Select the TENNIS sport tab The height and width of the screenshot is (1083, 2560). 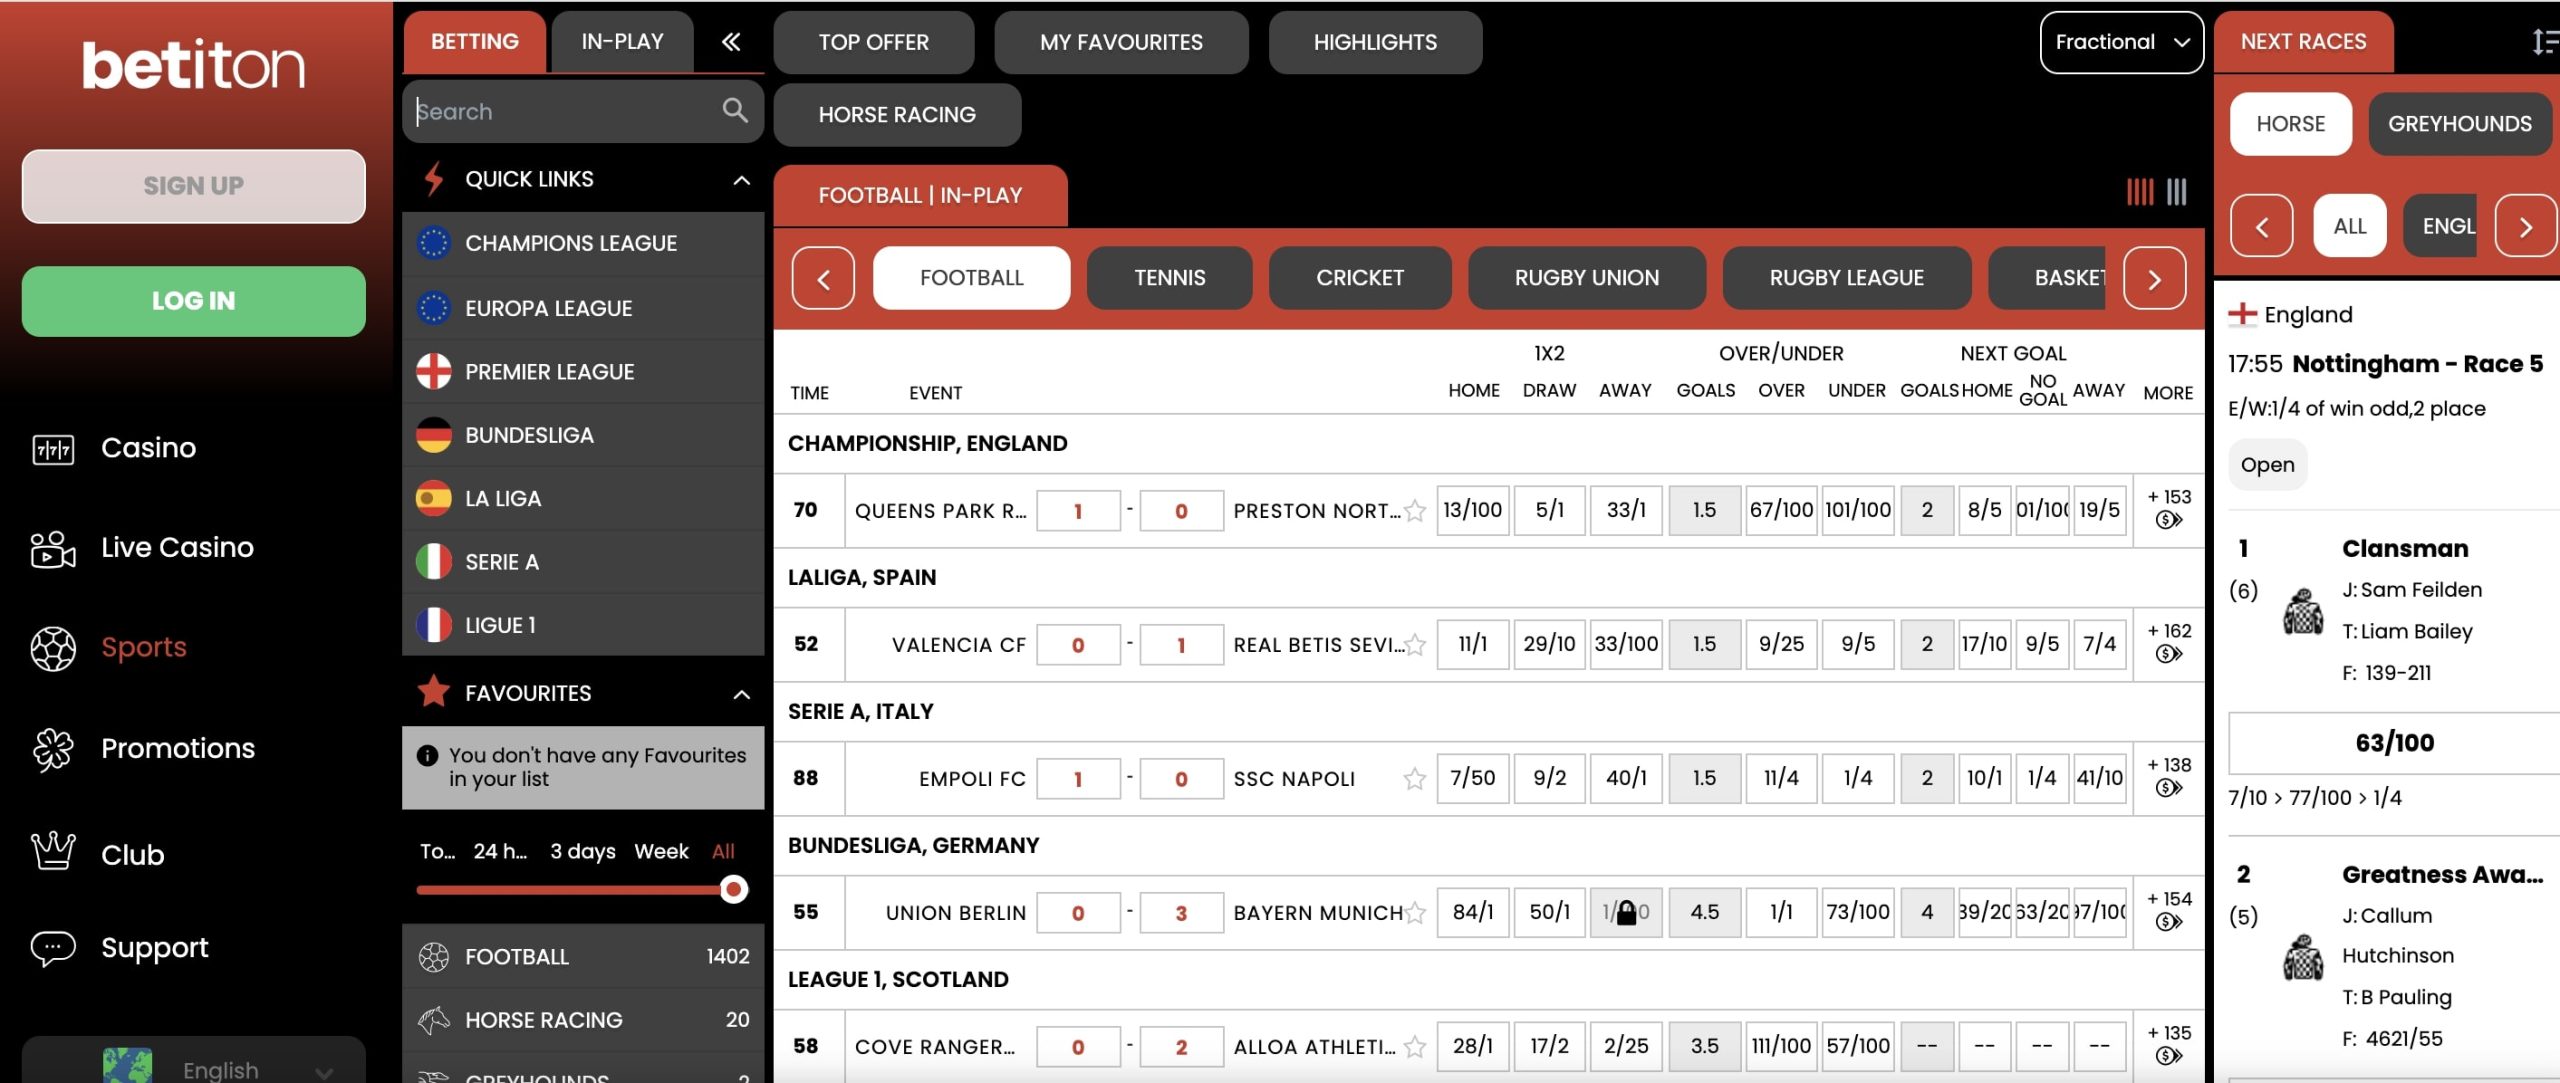pos(1169,278)
